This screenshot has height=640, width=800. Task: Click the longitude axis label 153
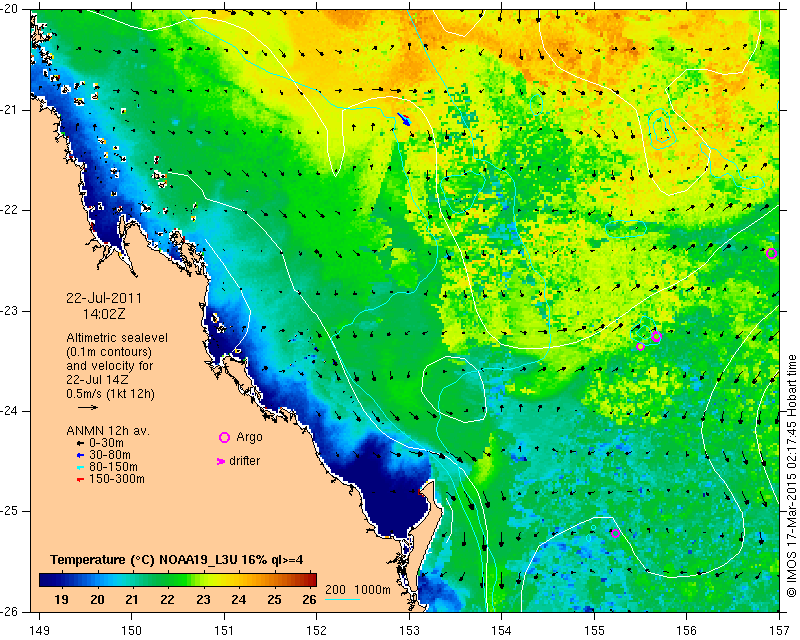tap(409, 630)
